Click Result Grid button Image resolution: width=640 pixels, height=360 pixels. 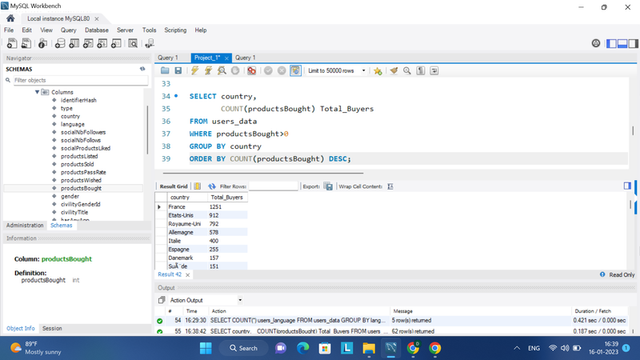(x=173, y=186)
